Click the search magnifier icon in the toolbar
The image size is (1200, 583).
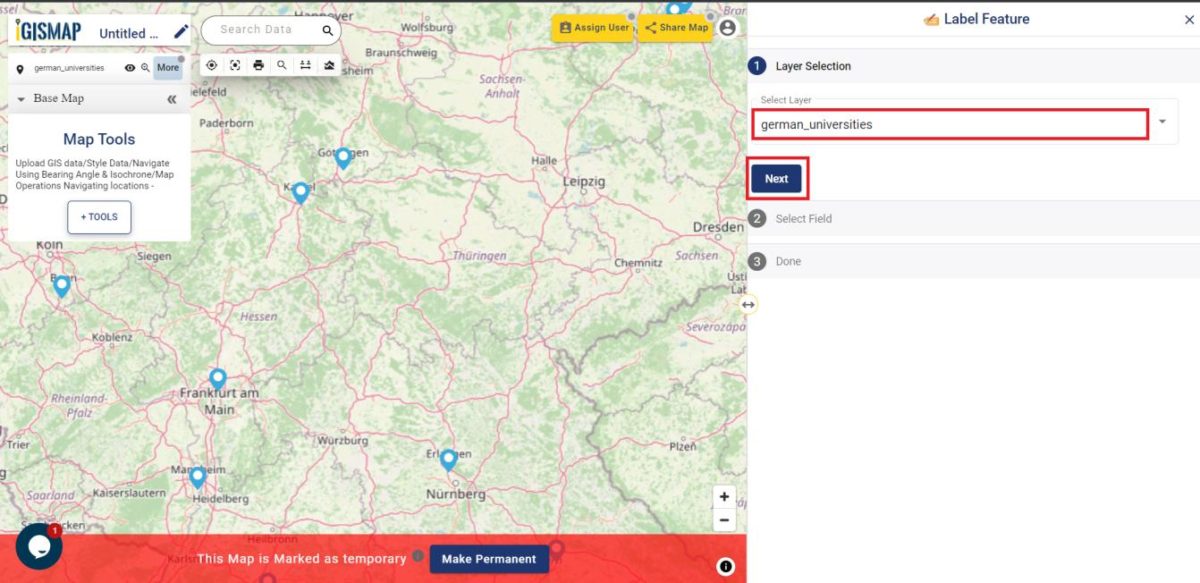pos(281,65)
